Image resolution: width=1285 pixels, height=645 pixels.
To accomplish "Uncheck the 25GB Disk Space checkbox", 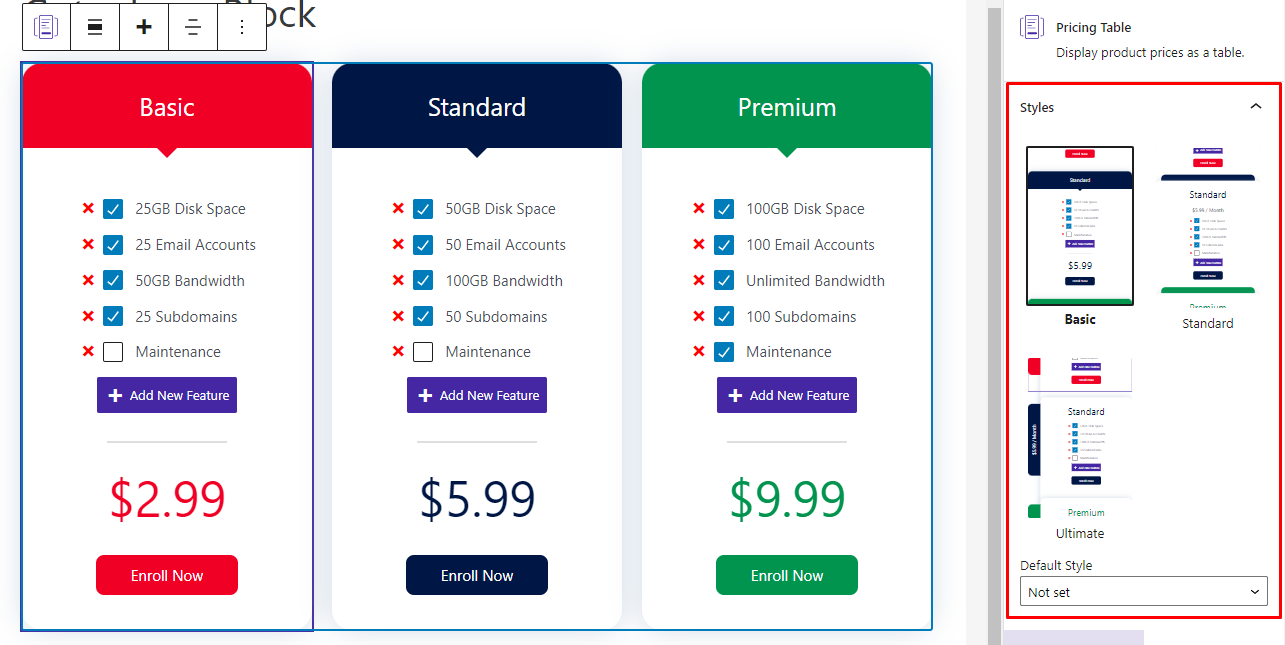I will 112,208.
